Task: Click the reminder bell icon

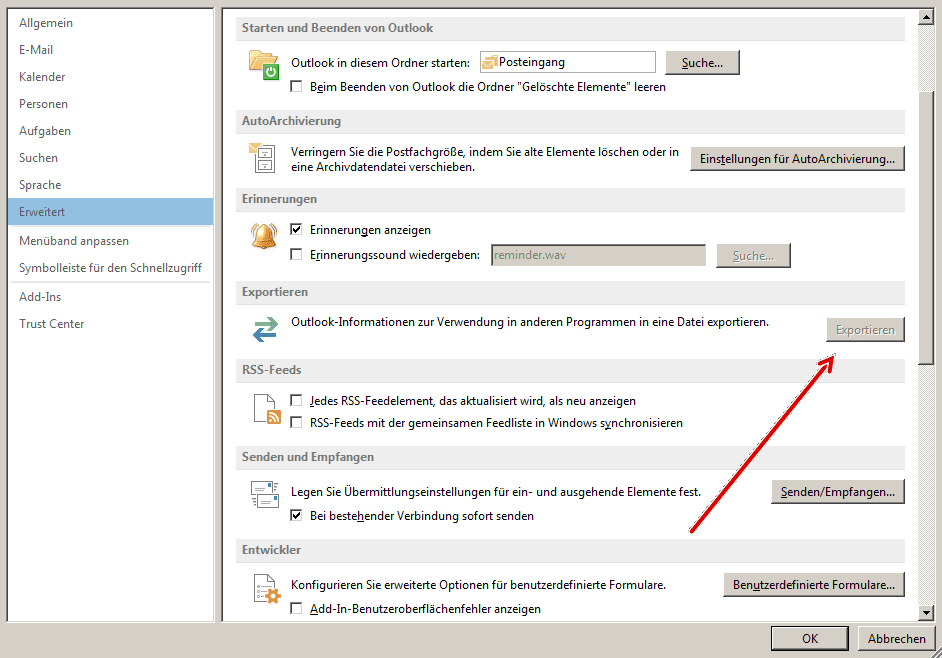Action: (264, 236)
